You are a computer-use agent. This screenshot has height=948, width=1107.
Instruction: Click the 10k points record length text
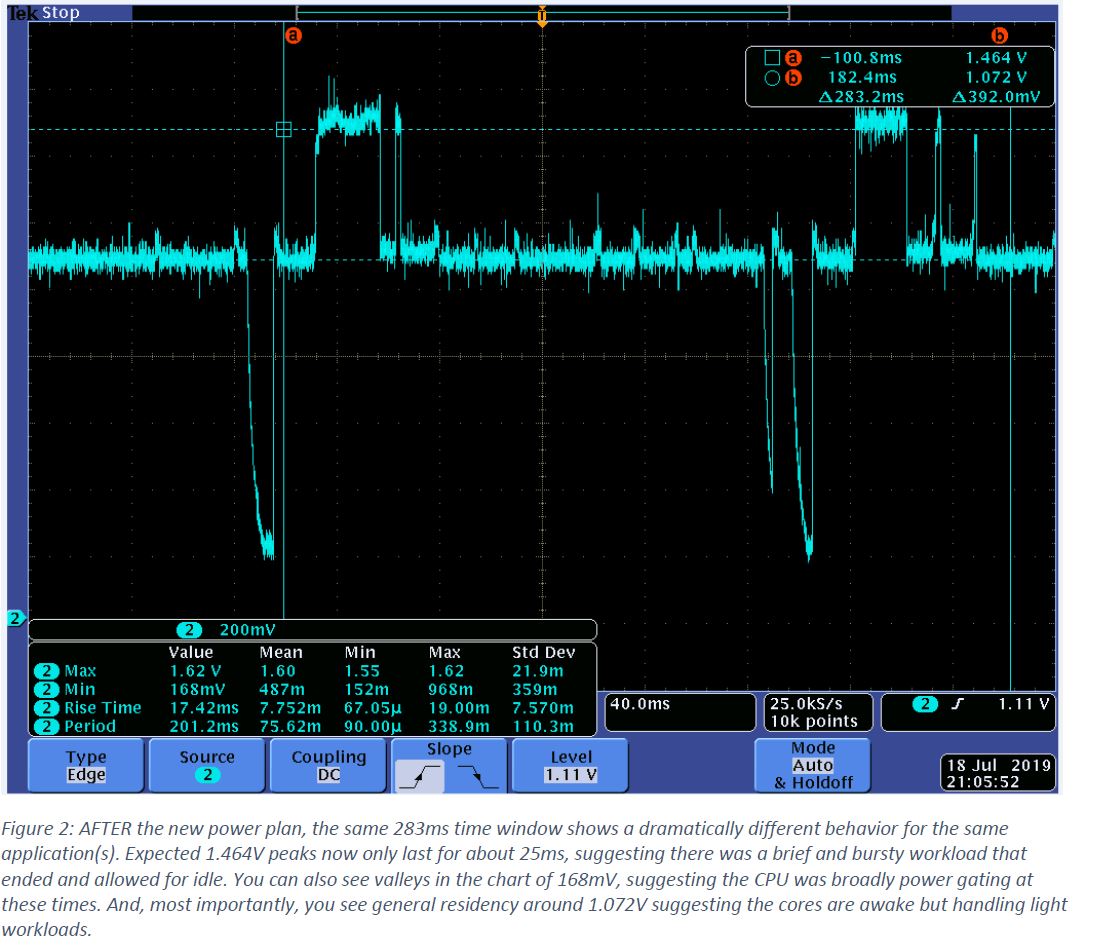click(813, 721)
